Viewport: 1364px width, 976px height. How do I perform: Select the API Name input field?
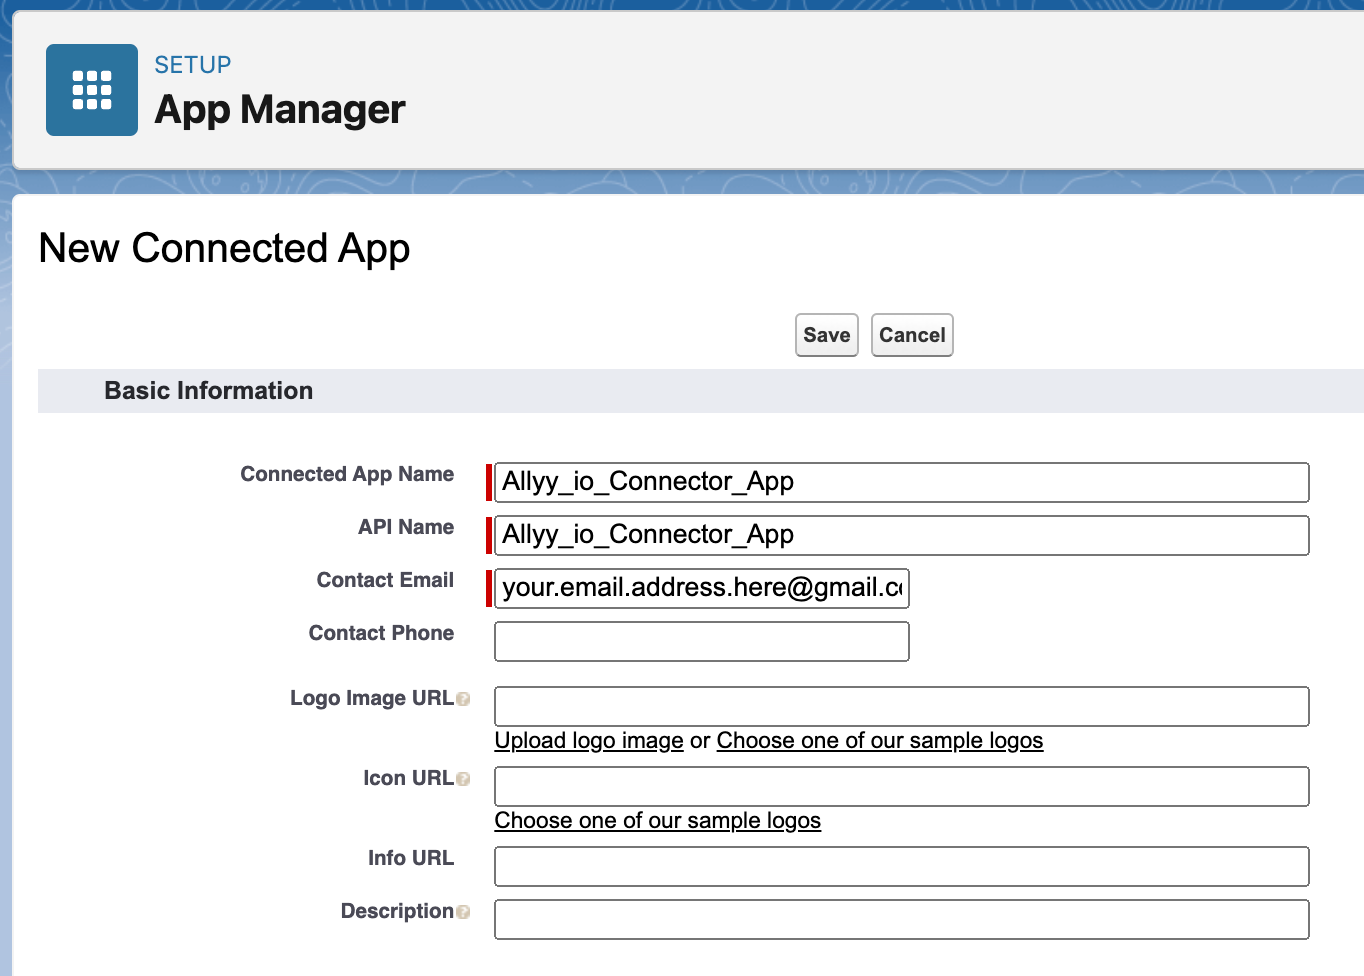coord(900,535)
